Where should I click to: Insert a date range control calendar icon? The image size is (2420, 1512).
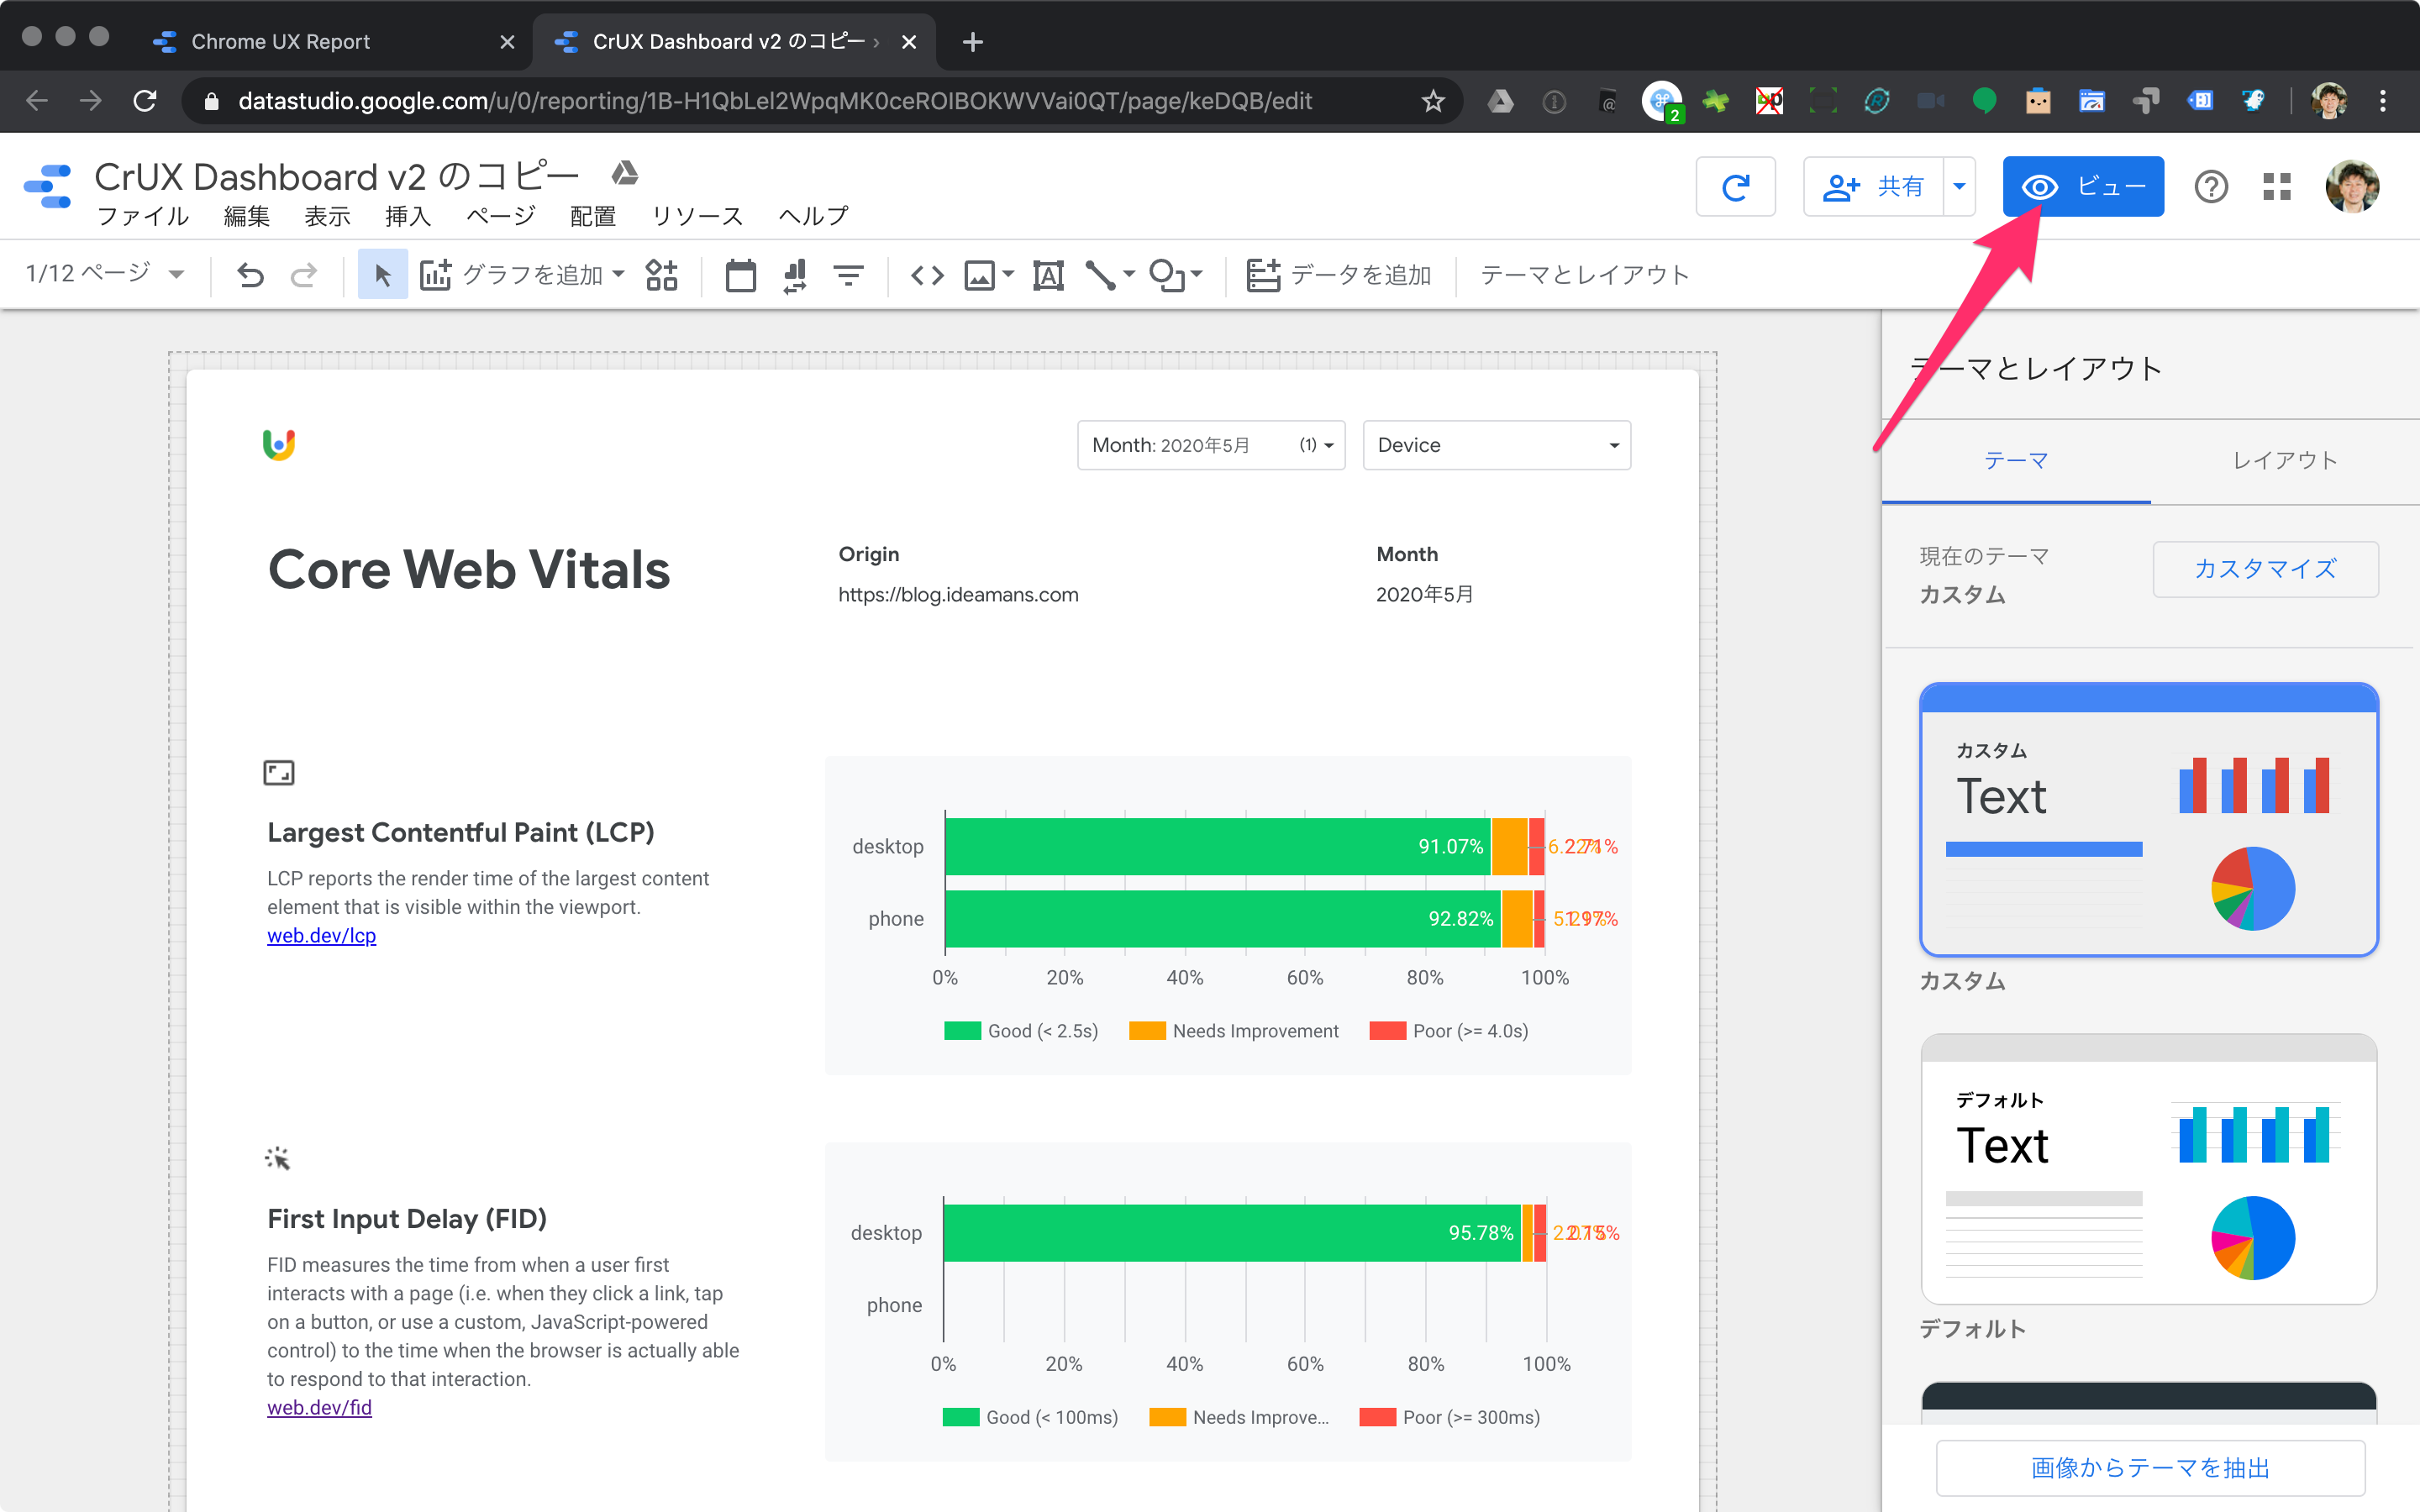coord(740,274)
